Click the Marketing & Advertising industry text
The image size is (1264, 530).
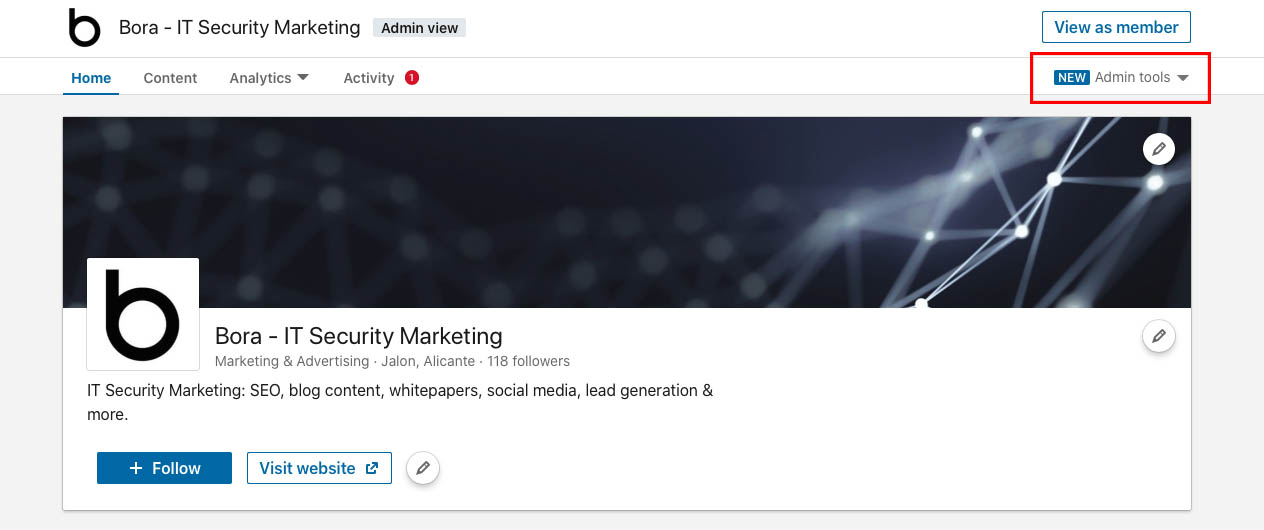click(x=292, y=361)
